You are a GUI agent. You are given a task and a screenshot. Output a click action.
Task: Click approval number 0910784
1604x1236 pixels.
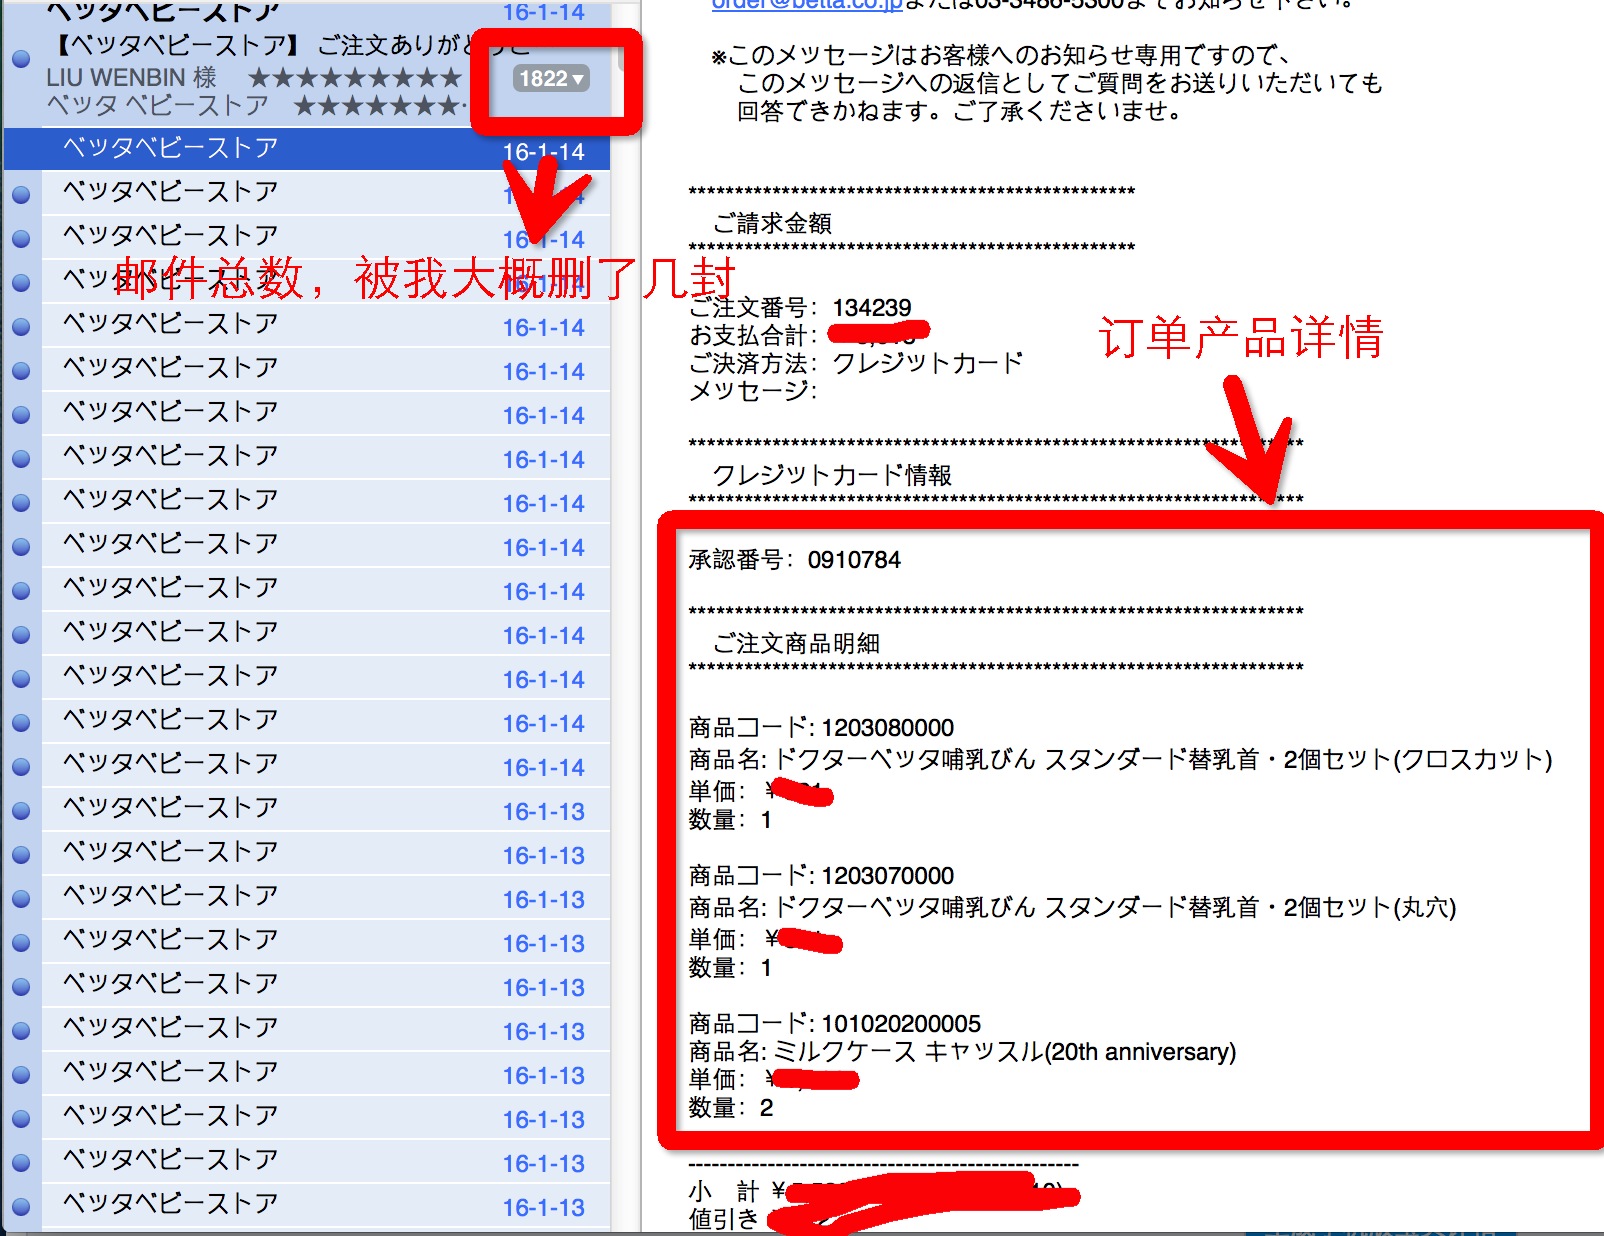tap(854, 559)
